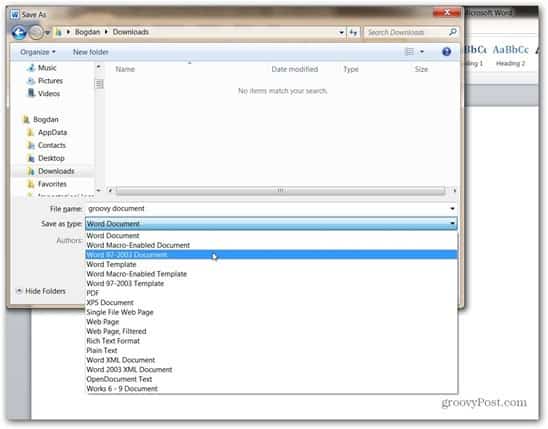
Task: Choose Word 97-2003 Document option
Action: [x=271, y=255]
